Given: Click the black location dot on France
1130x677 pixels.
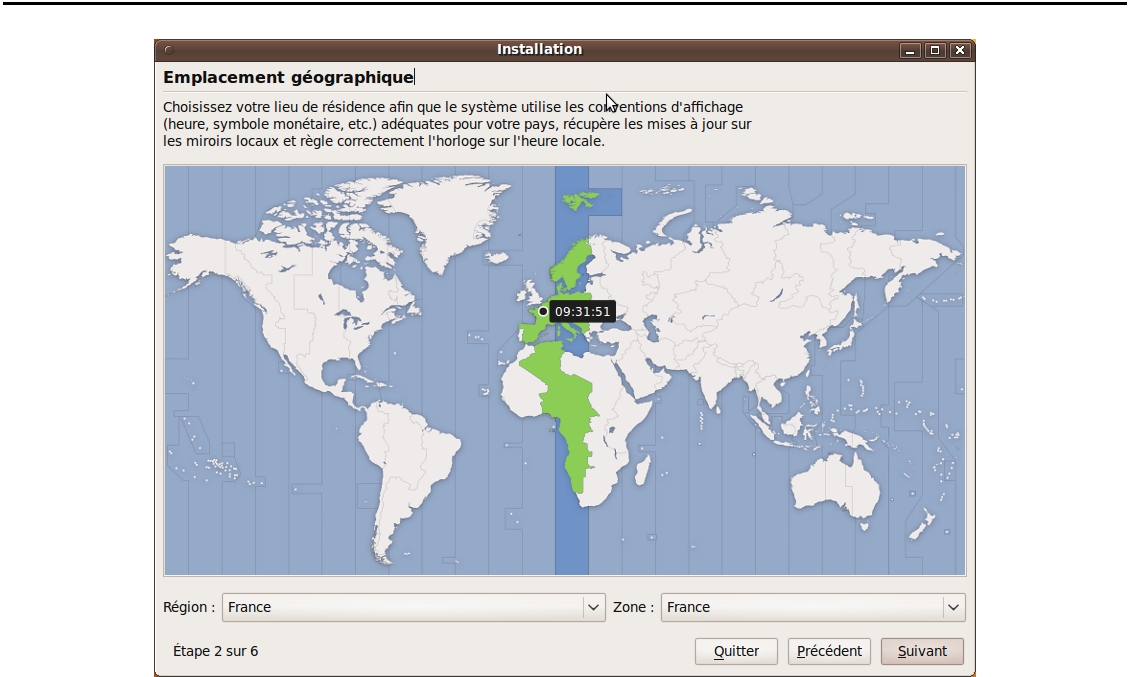Looking at the screenshot, I should click(543, 311).
